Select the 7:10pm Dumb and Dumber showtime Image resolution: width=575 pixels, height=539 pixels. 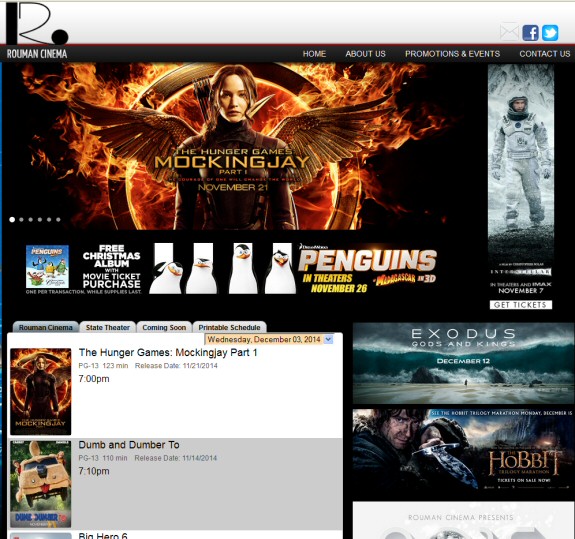pos(94,471)
